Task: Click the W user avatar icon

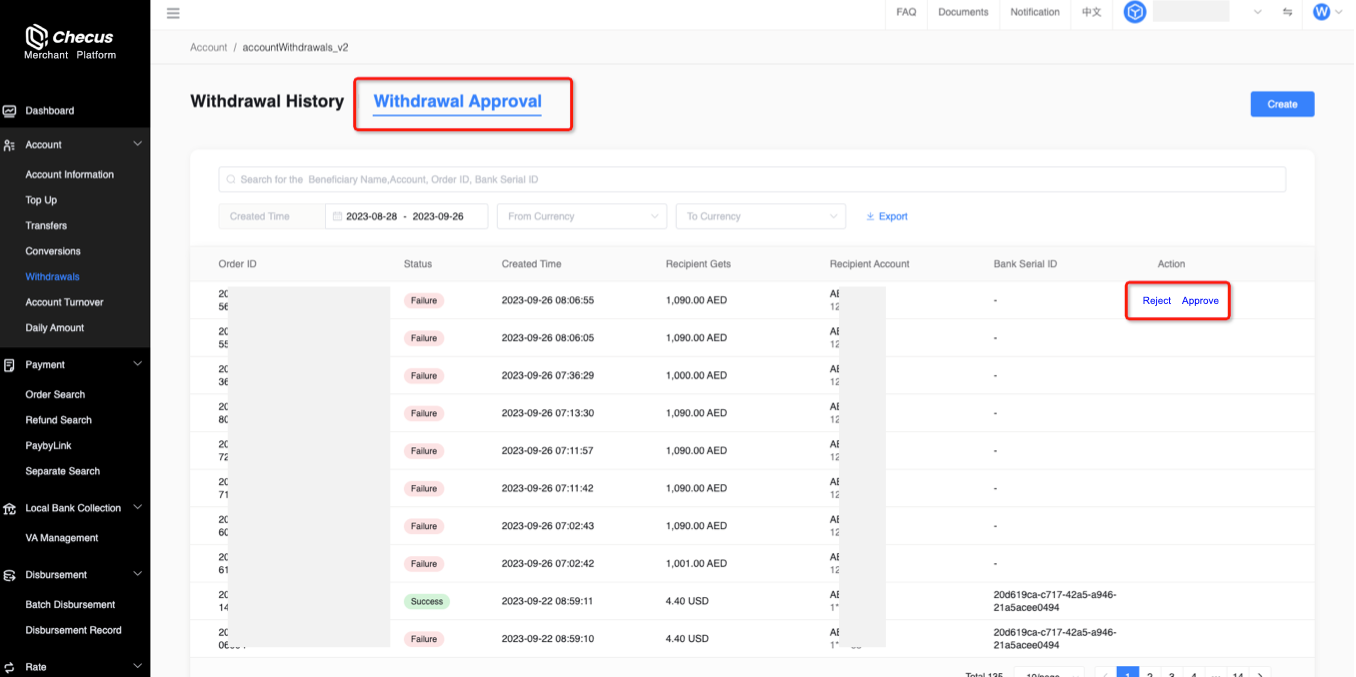Action: [1322, 12]
